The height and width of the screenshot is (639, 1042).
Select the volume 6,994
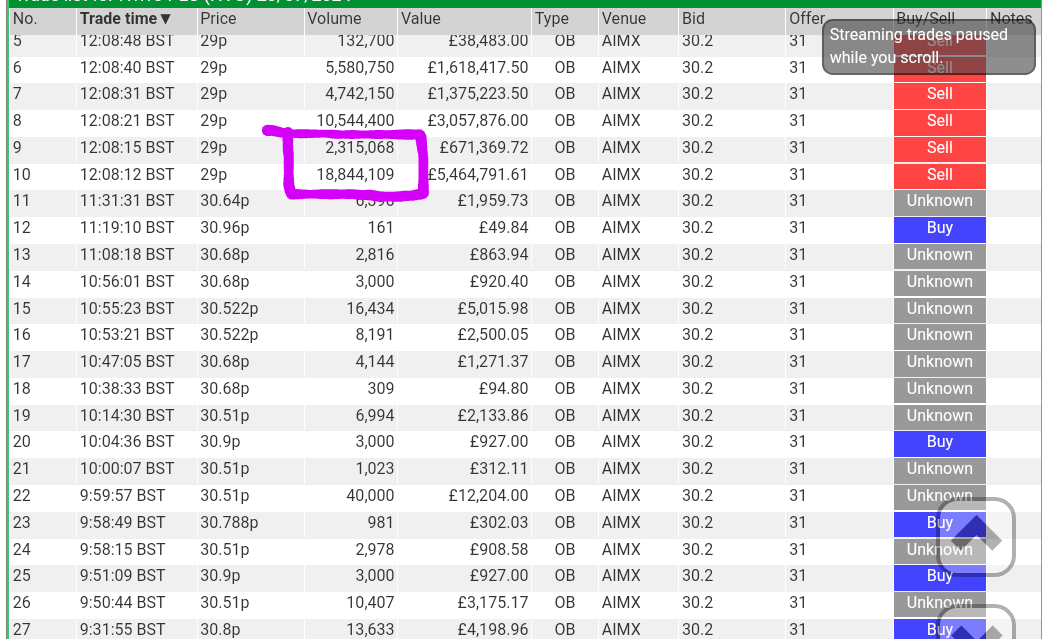coord(375,416)
